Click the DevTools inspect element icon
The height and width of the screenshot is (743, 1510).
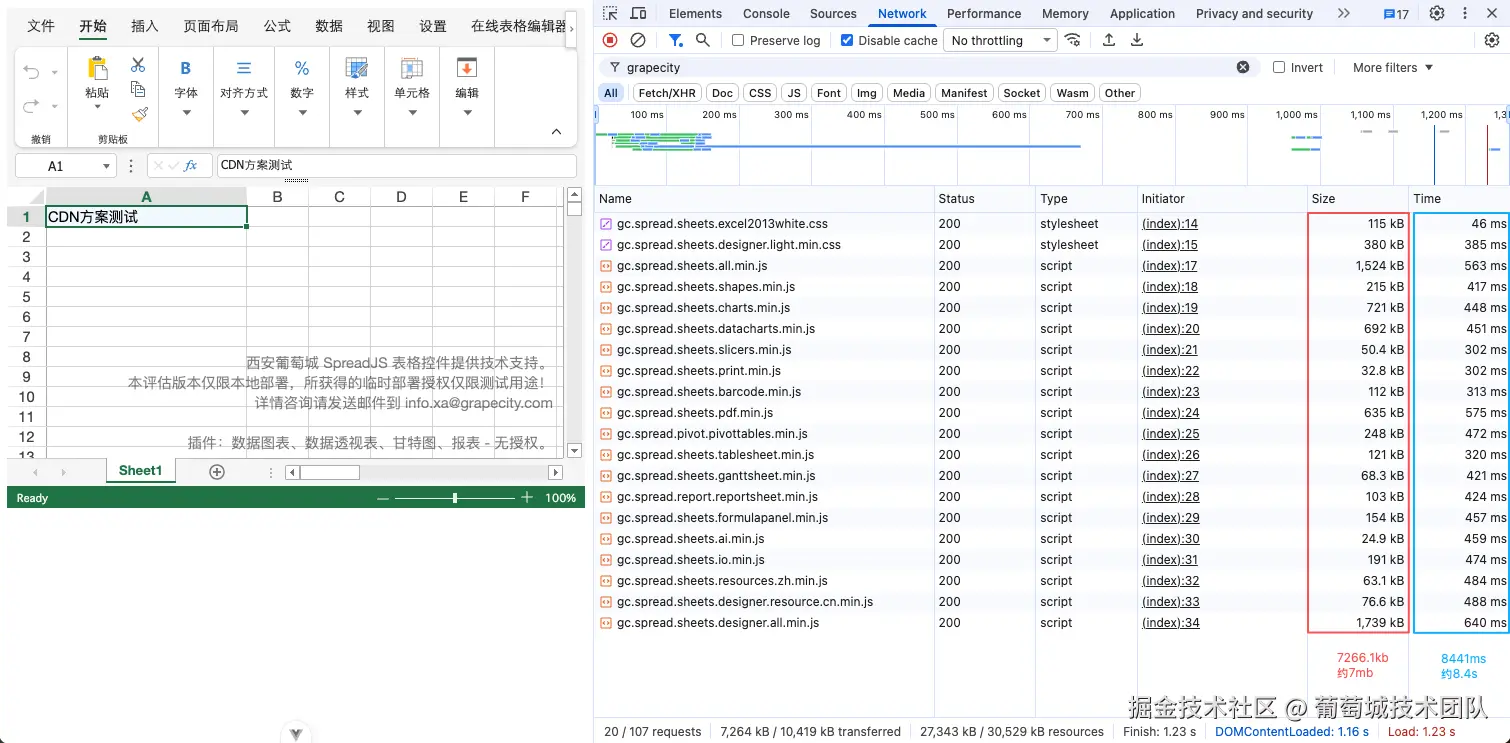click(x=610, y=13)
